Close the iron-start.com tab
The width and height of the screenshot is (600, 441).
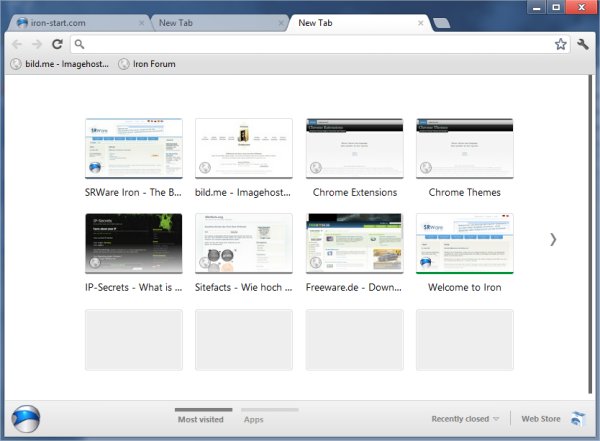tap(141, 23)
